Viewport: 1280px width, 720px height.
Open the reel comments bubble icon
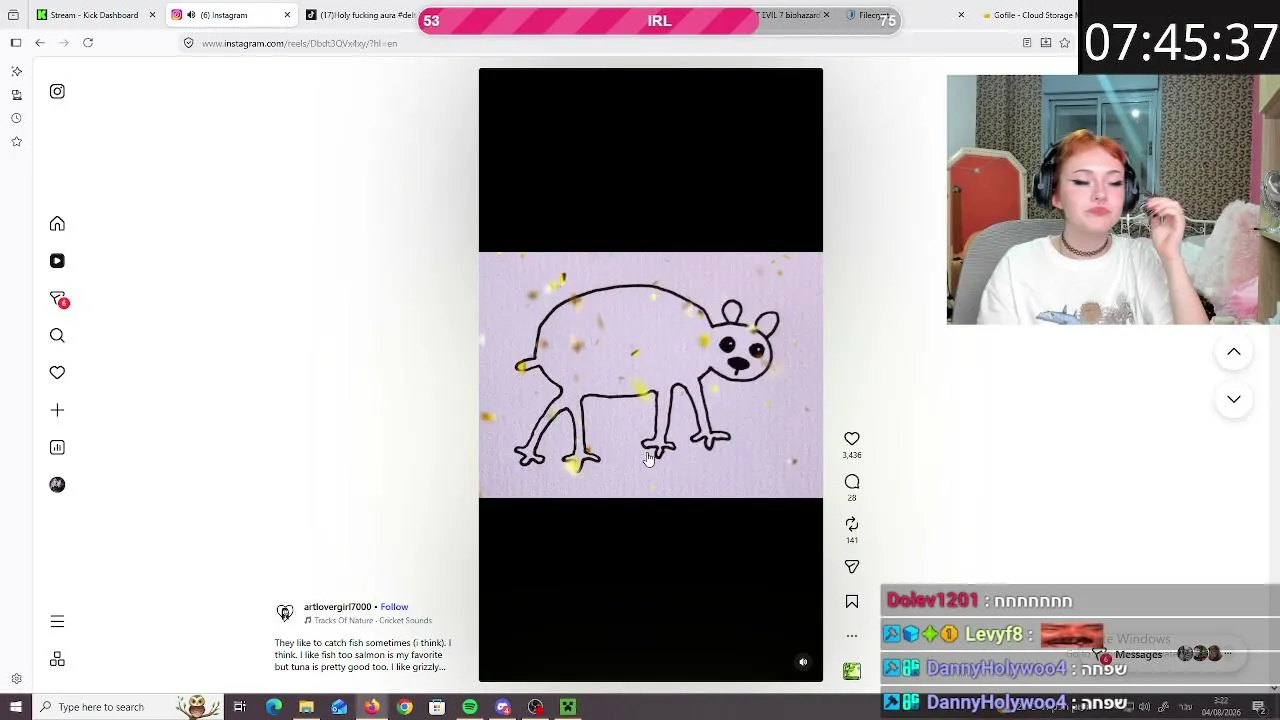852,482
